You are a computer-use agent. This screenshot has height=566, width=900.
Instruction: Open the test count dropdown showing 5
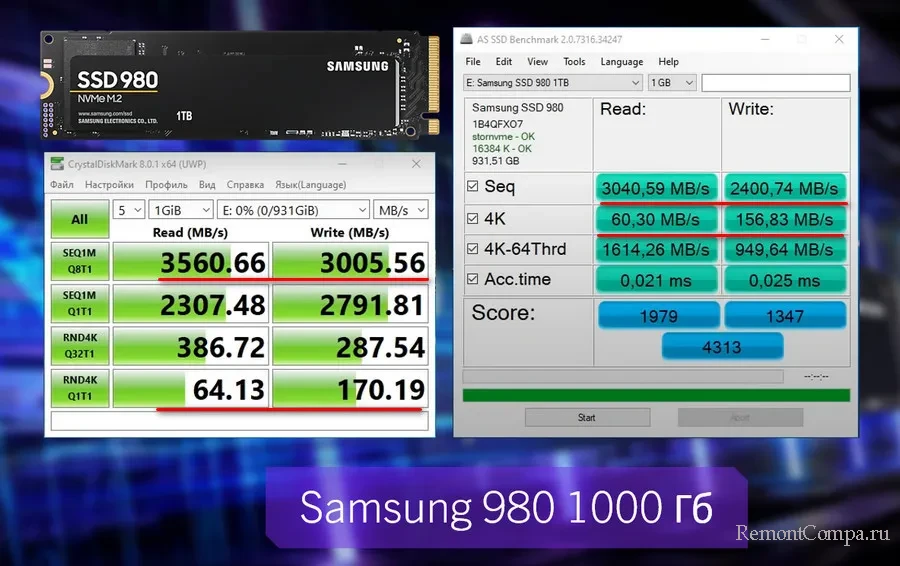(x=129, y=210)
